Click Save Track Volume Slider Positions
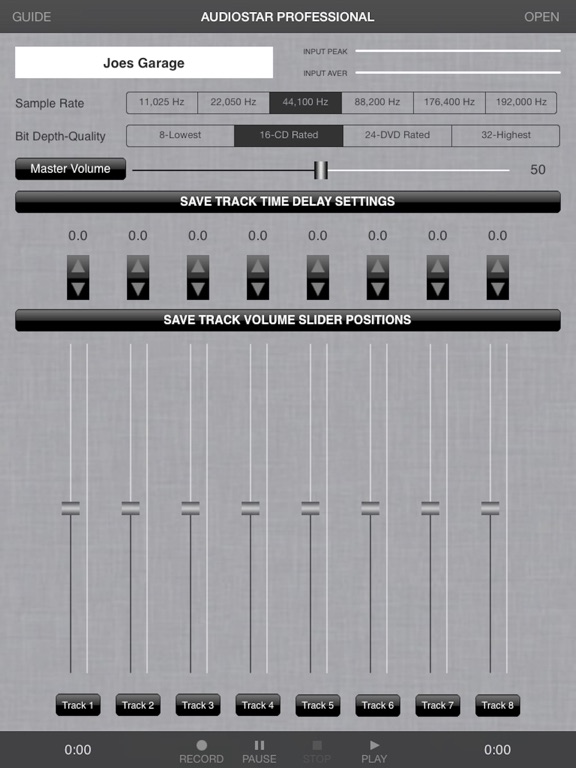This screenshot has height=768, width=576. point(288,320)
